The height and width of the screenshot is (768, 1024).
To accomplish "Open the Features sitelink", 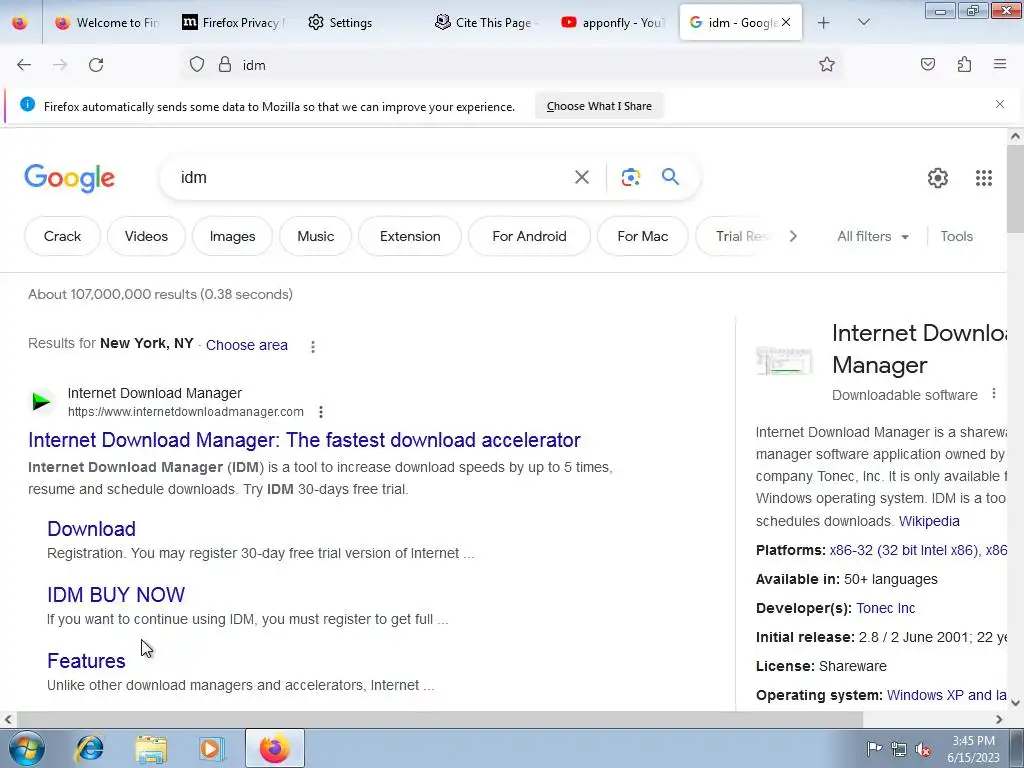I will point(86,661).
